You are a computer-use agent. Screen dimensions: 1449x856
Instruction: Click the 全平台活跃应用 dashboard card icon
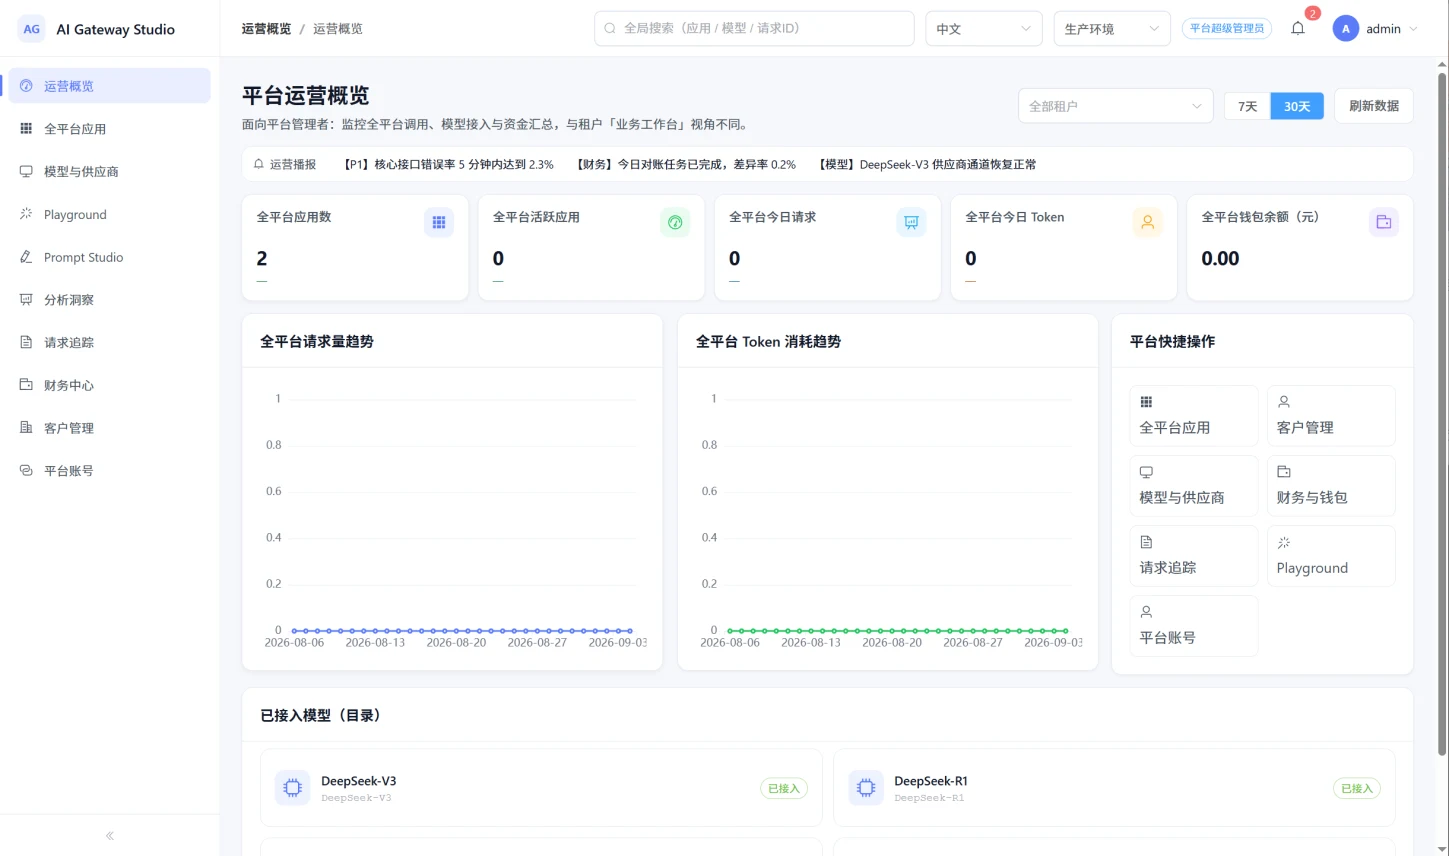pyautogui.click(x=675, y=223)
